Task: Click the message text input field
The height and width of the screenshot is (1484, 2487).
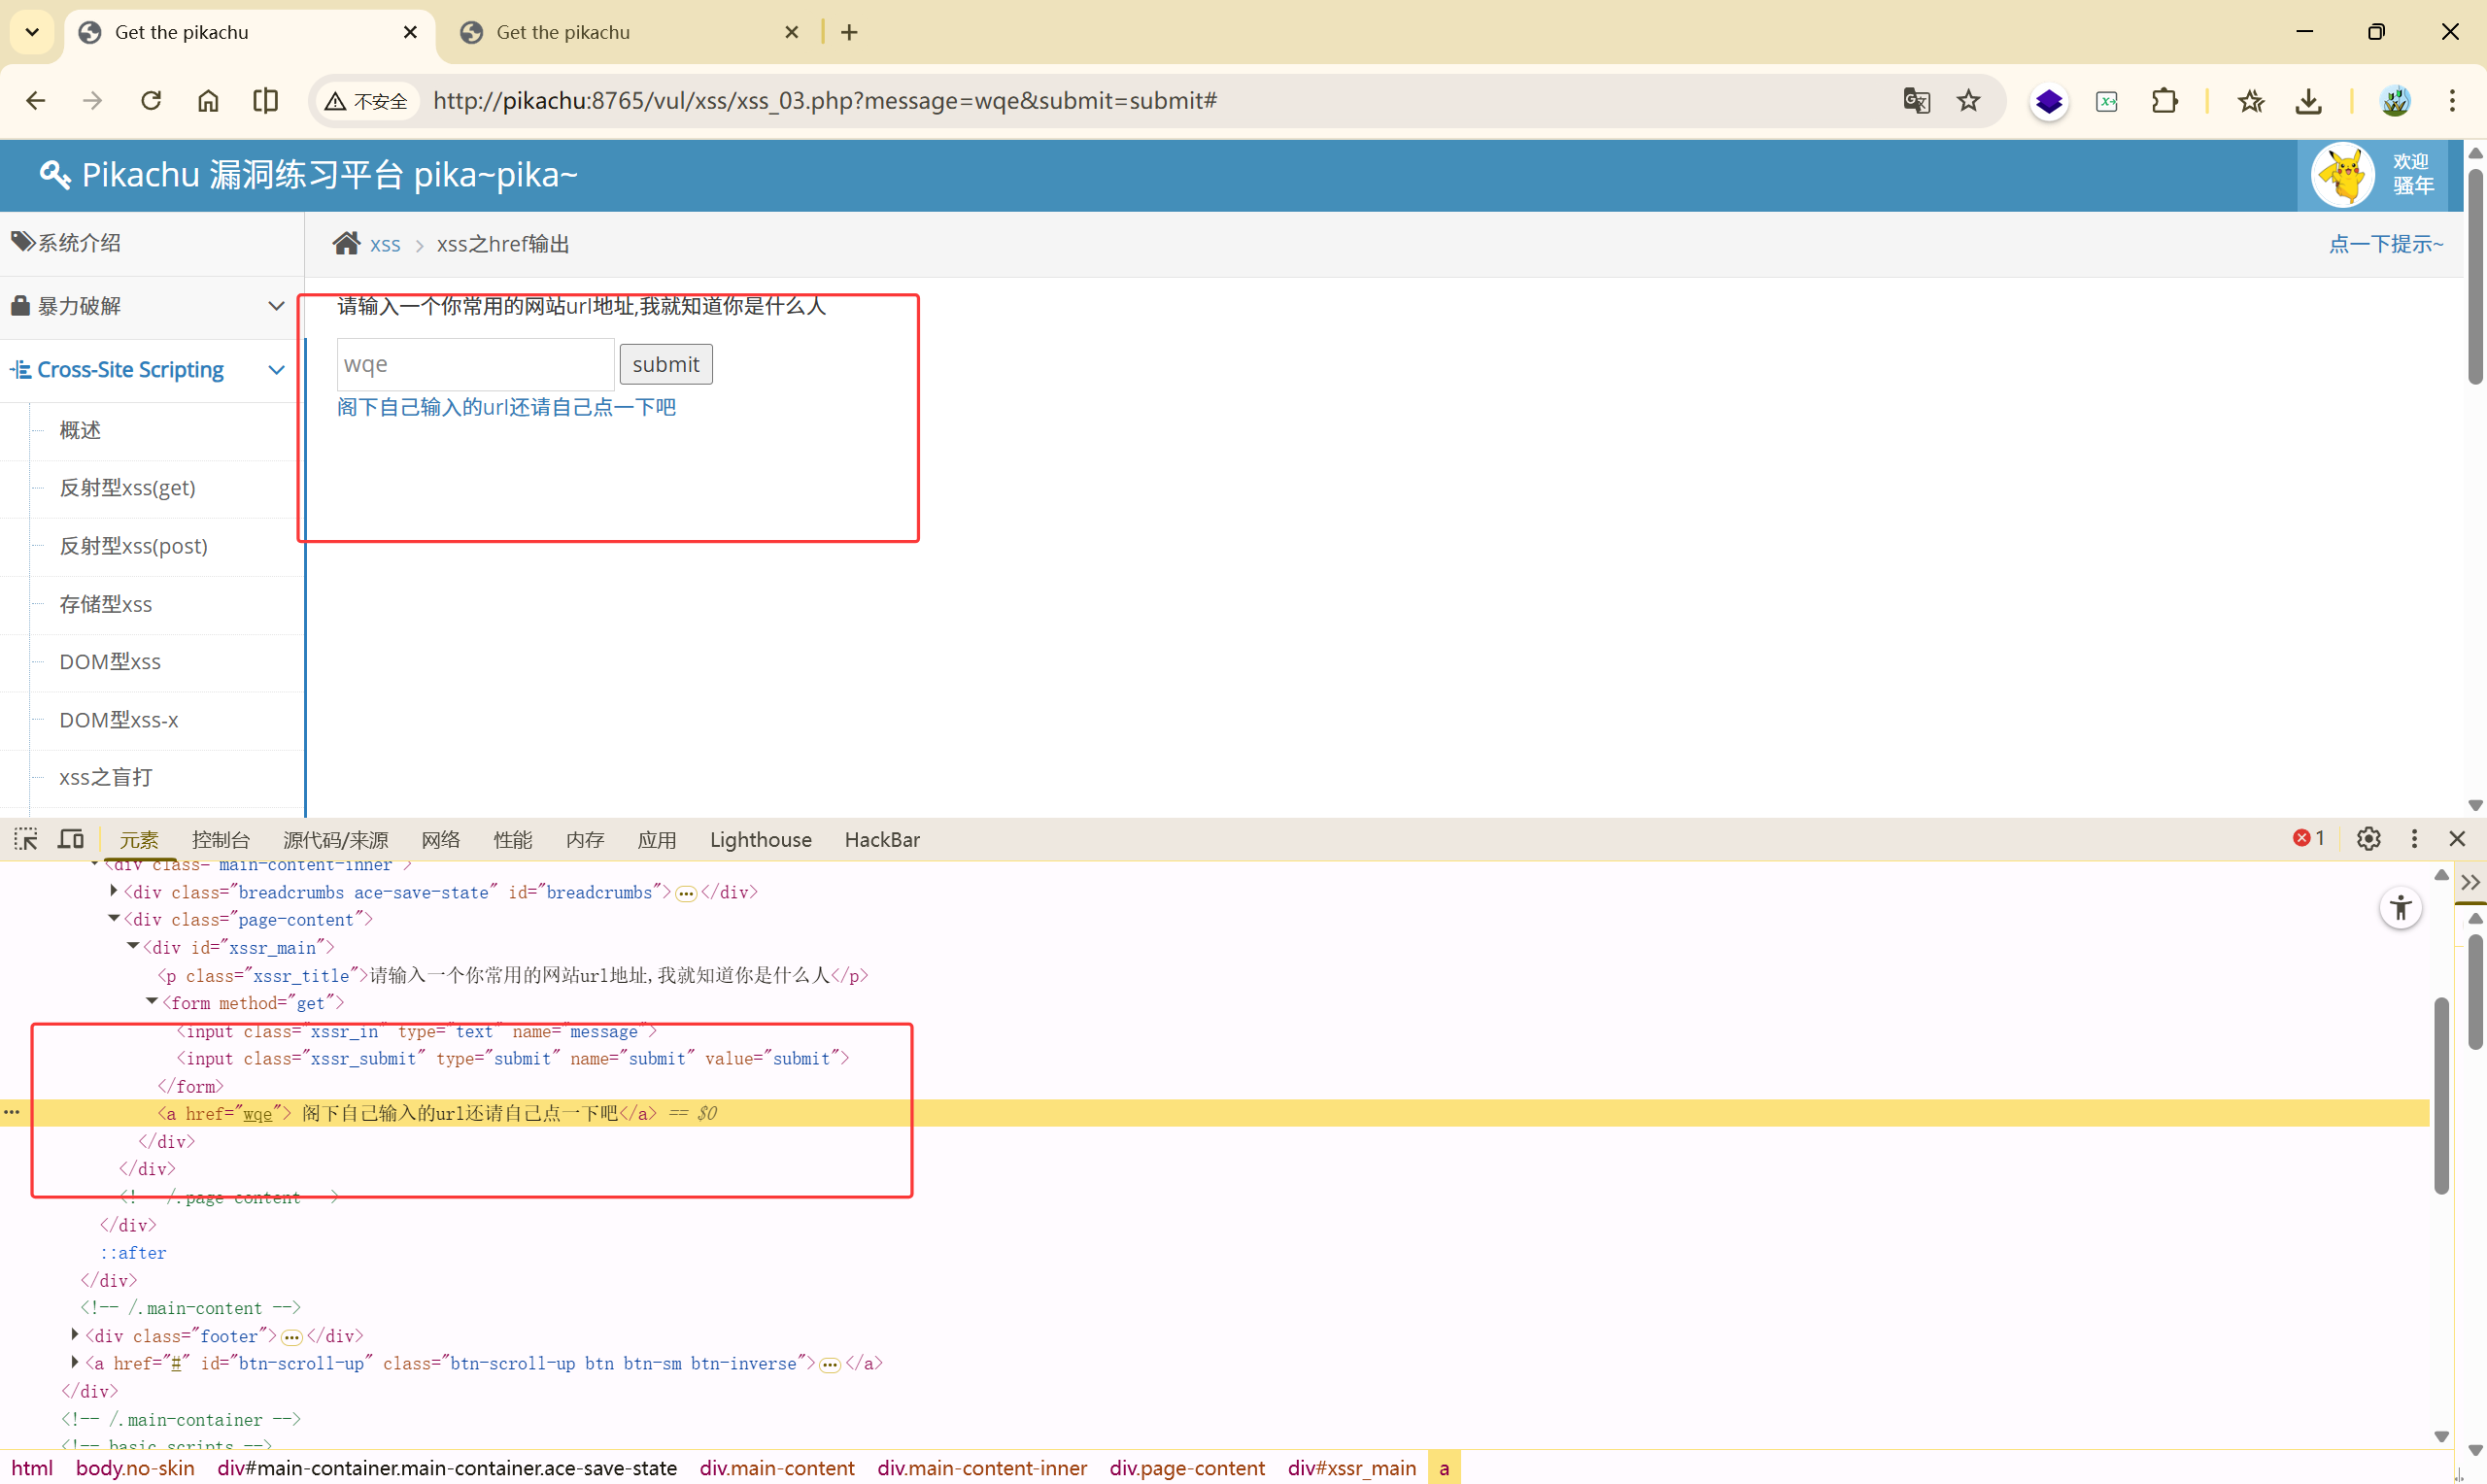Action: tap(475, 364)
